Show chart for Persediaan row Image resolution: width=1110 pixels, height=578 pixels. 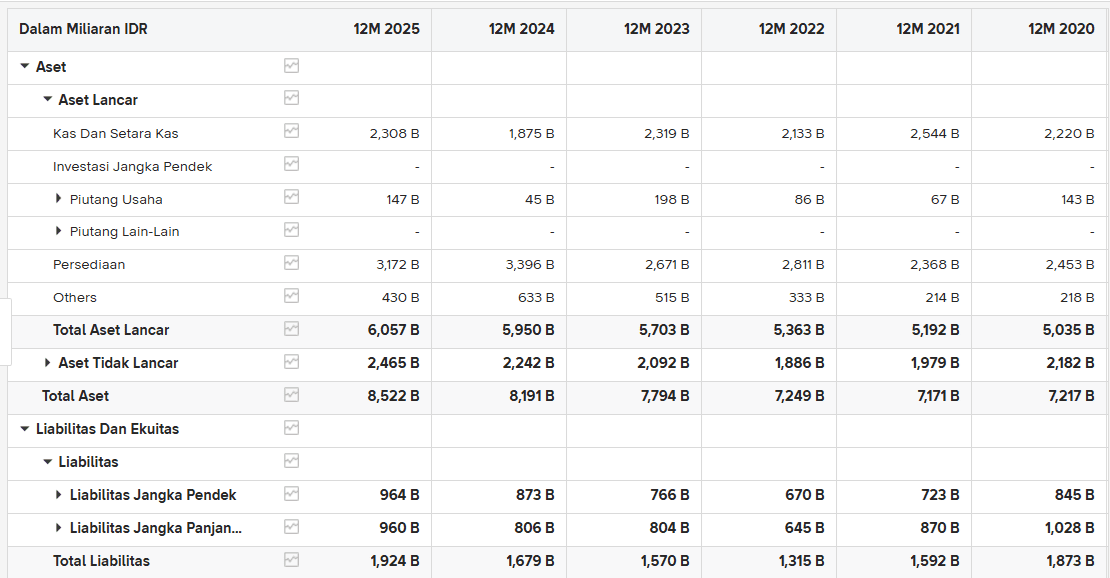point(291,263)
